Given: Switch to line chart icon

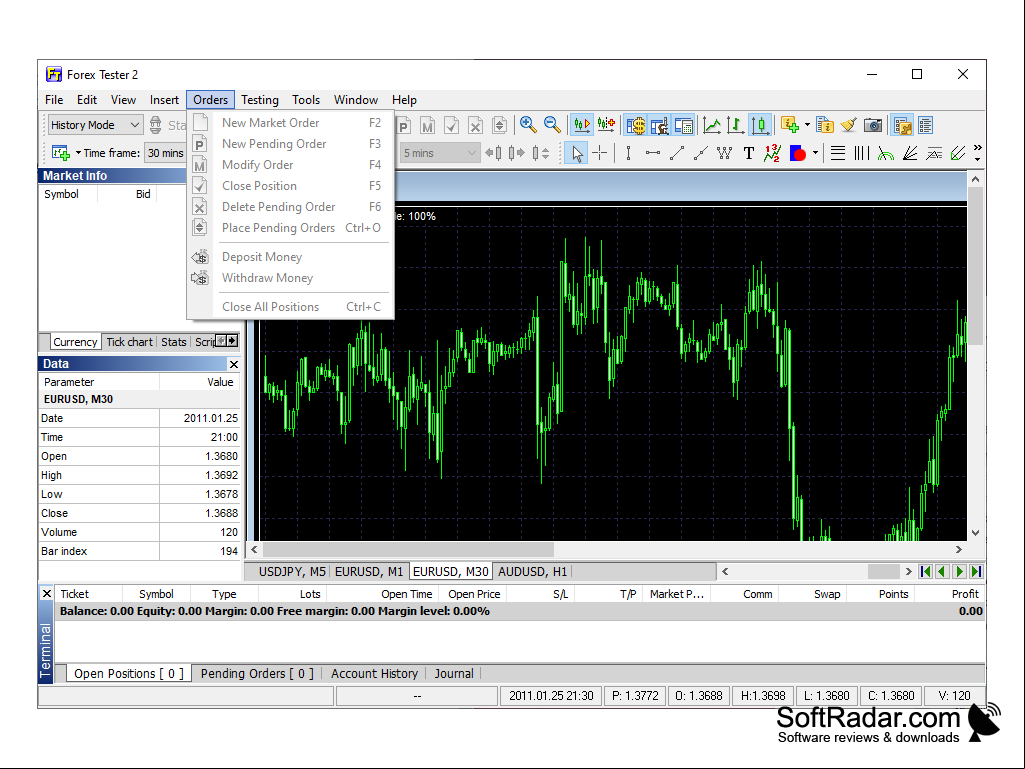Looking at the screenshot, I should pyautogui.click(x=711, y=125).
